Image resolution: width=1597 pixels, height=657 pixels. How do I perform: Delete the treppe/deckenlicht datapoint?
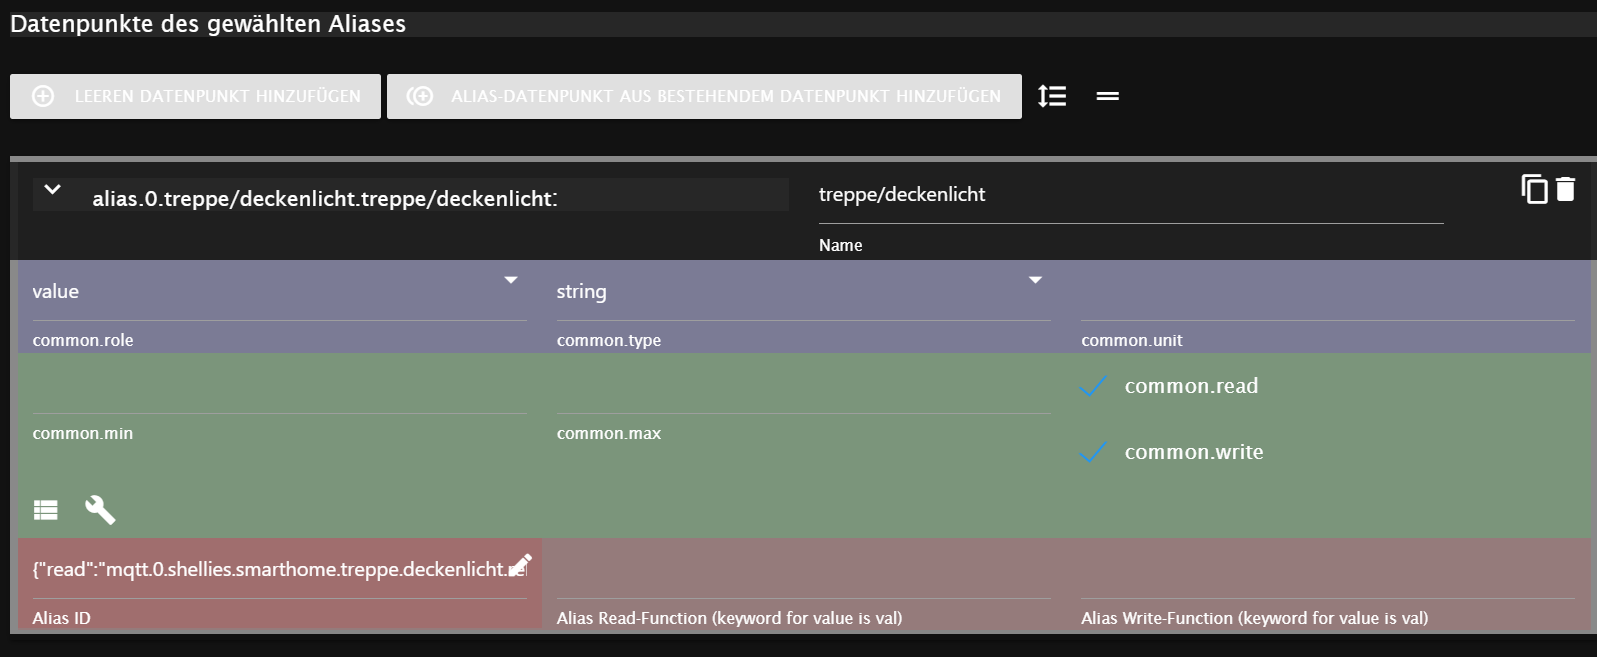[x=1566, y=189]
